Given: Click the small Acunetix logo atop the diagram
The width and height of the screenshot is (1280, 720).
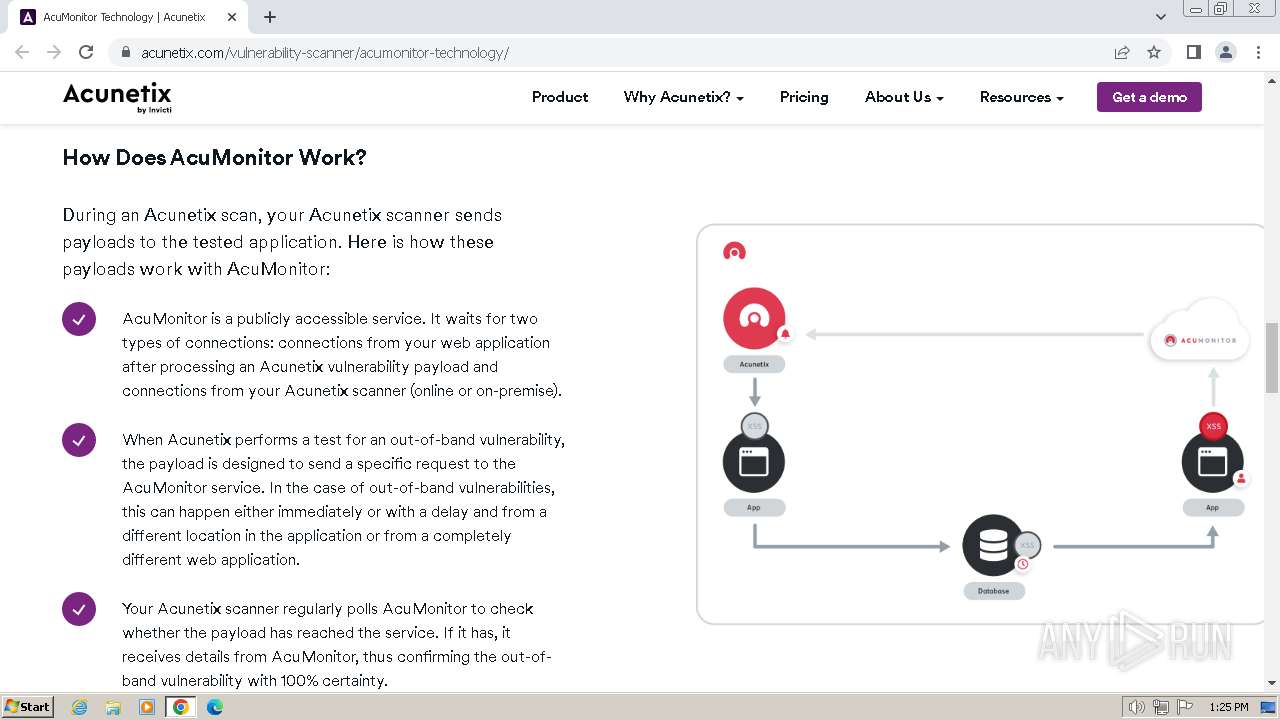Looking at the screenshot, I should click(735, 251).
